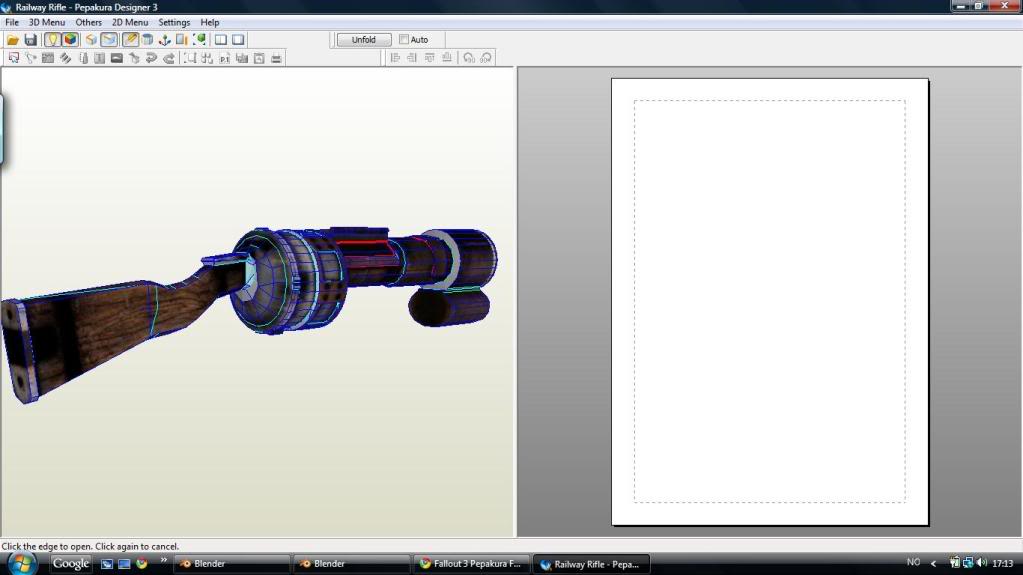Click the rotate 90 counterclockwise icon
This screenshot has width=1023, height=575.
[468, 58]
